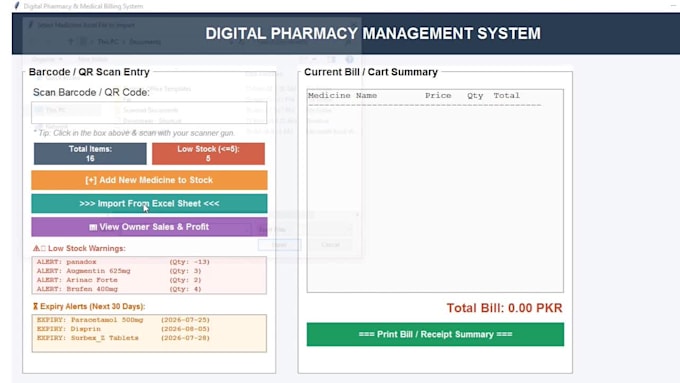The width and height of the screenshot is (680, 383).
Task: View Owner Sales & Profit report
Action: 149,227
